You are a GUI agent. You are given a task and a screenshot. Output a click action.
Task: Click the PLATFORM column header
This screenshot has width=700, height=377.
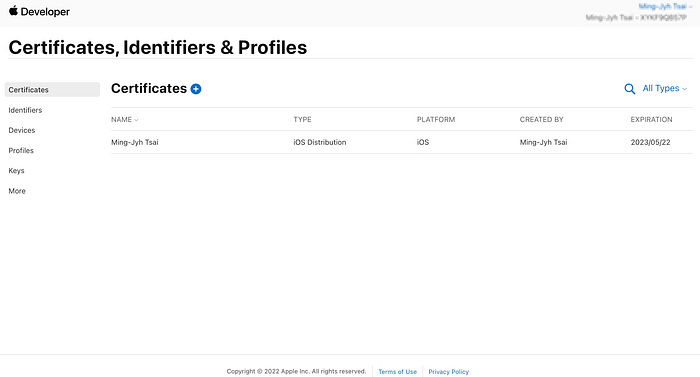(436, 119)
